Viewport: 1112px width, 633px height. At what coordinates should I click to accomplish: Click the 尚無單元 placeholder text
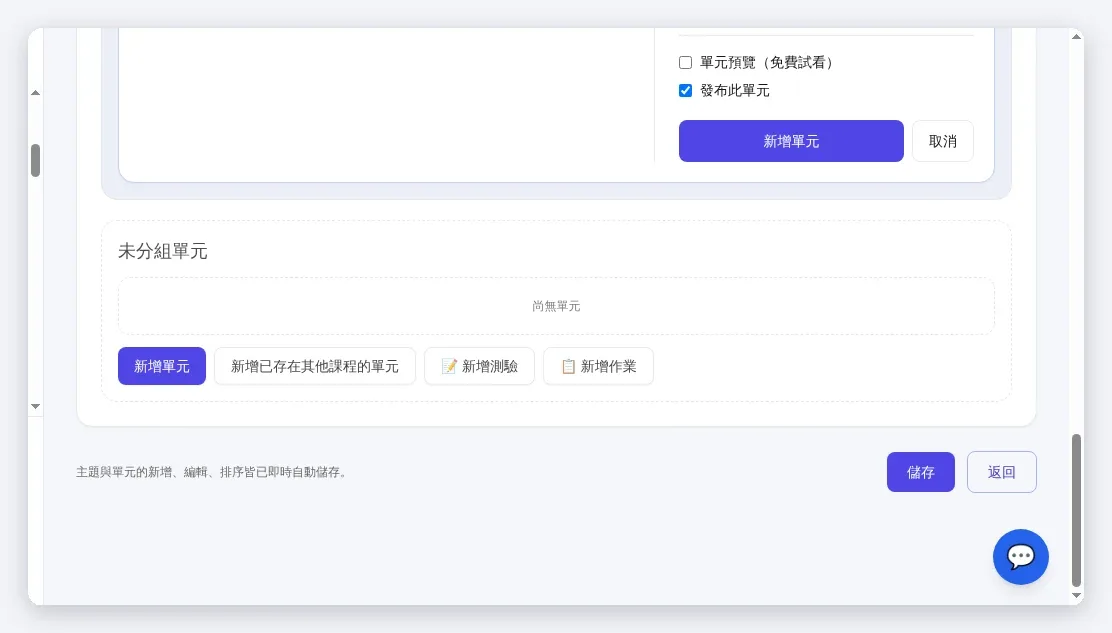[556, 306]
